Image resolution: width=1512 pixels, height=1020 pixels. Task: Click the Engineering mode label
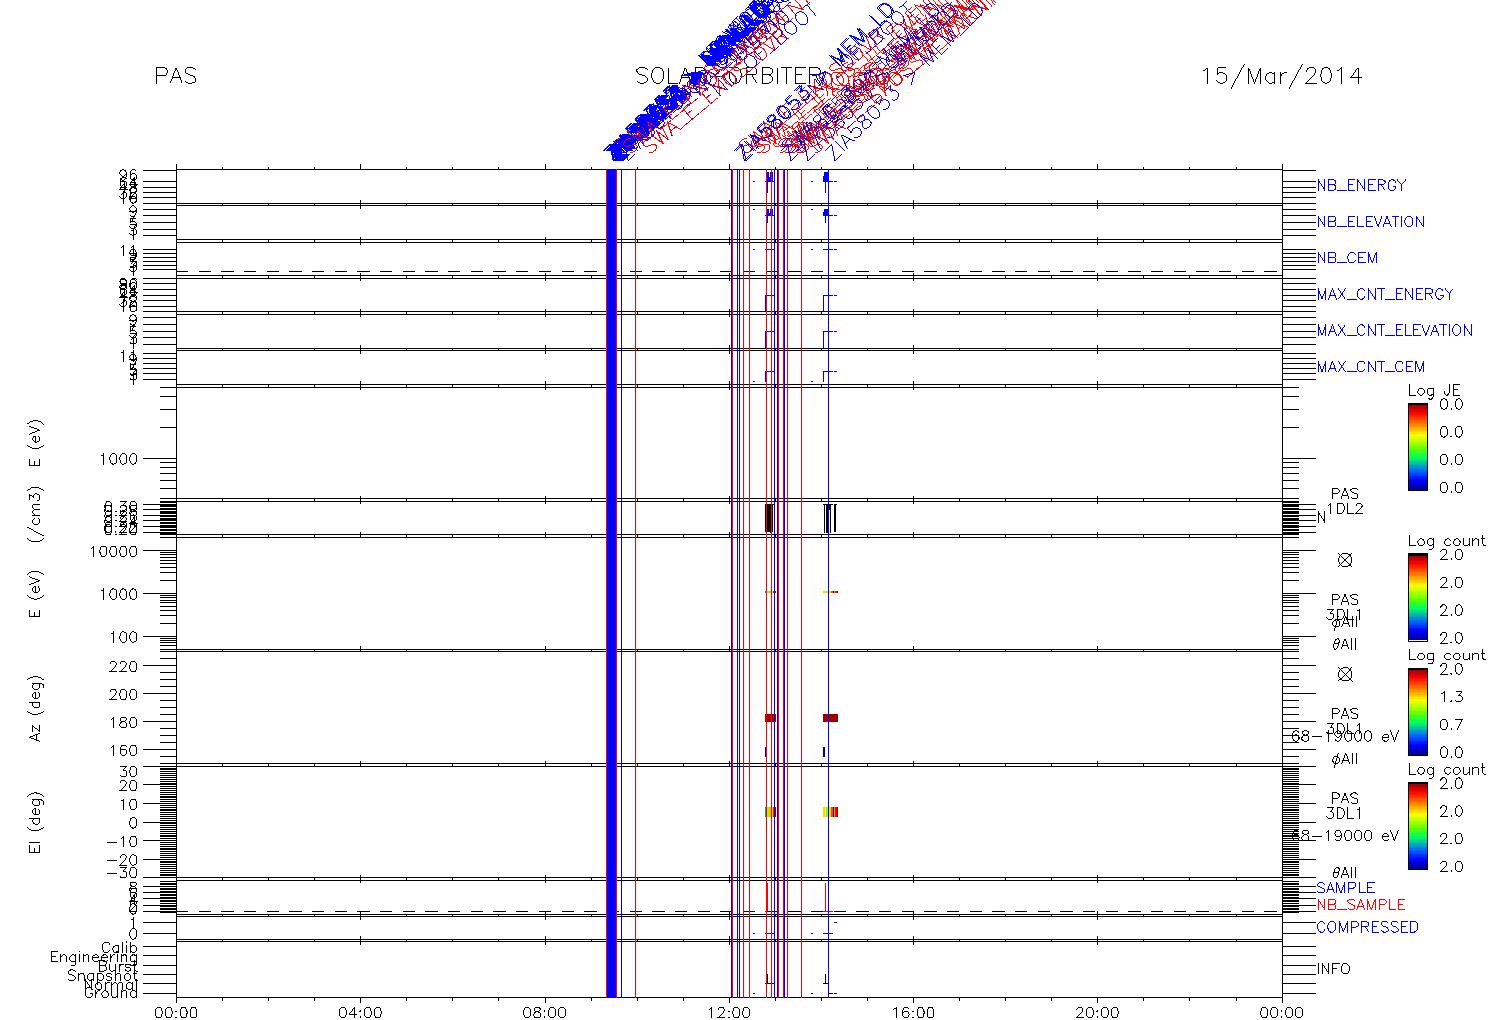pyautogui.click(x=94, y=958)
